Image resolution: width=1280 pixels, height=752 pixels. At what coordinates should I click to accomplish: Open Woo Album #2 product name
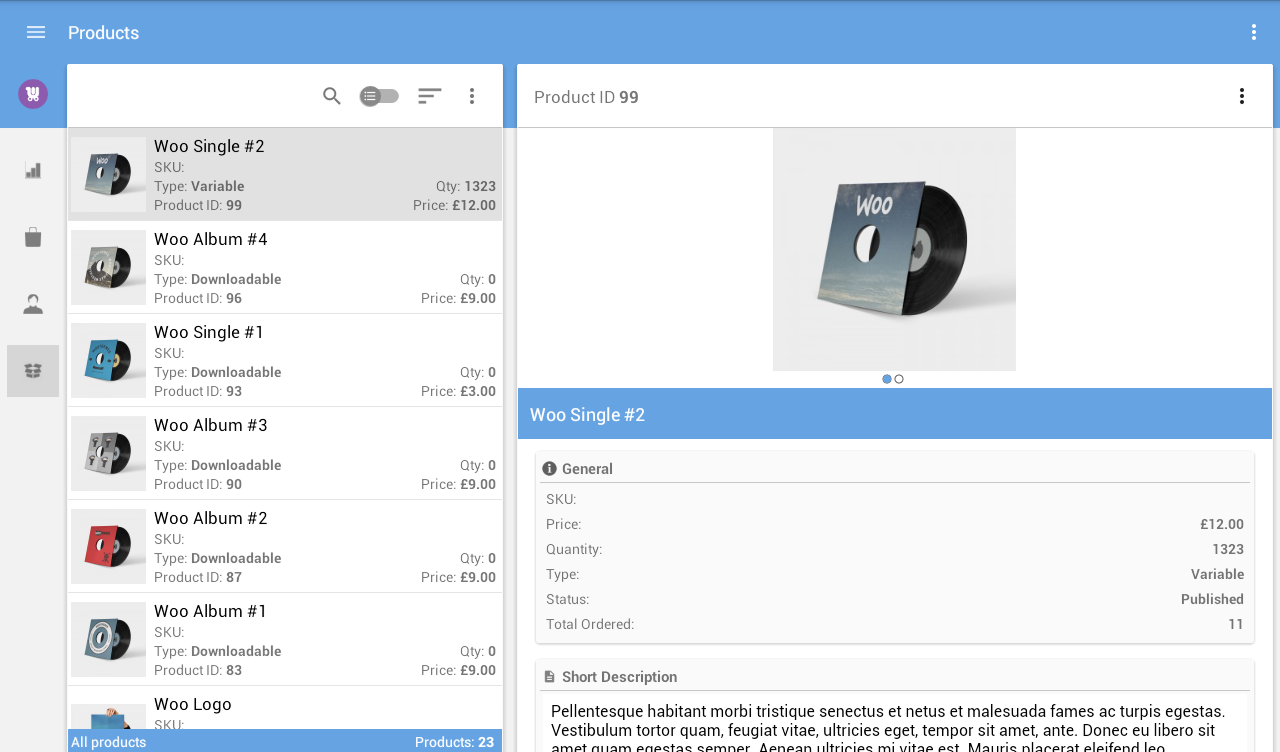click(211, 518)
